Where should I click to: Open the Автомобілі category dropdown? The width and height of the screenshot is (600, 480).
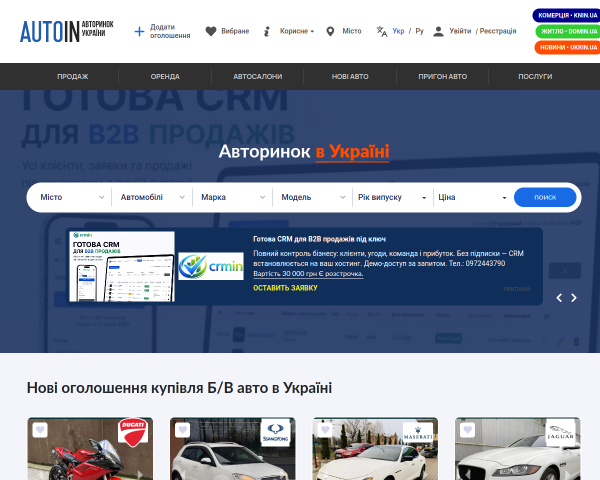coord(152,197)
